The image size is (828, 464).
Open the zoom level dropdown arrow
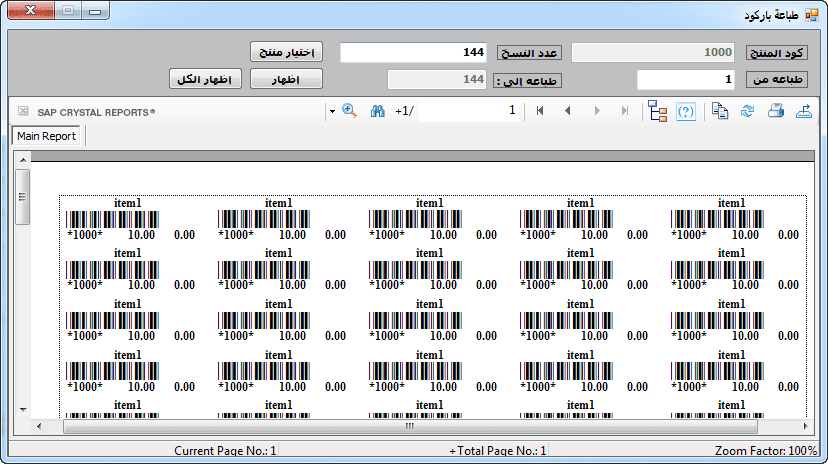tap(332, 111)
